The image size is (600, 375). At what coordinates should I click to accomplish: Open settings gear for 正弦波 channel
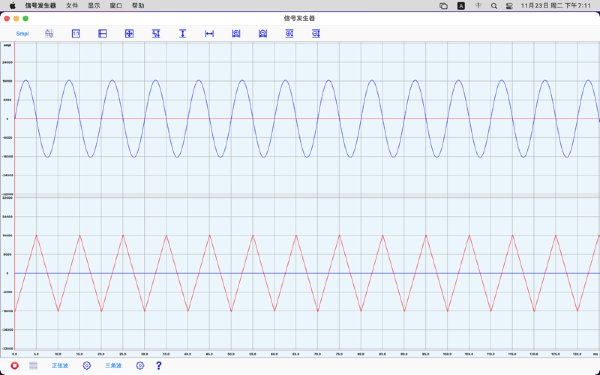pyautogui.click(x=87, y=366)
